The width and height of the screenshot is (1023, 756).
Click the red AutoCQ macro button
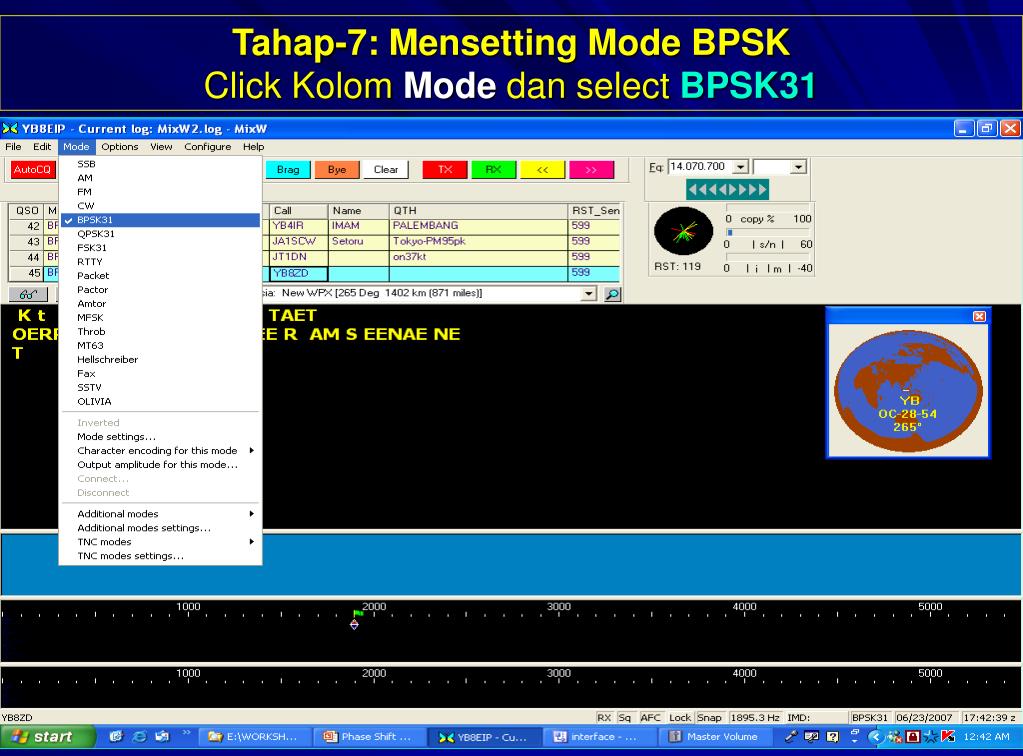coord(33,170)
